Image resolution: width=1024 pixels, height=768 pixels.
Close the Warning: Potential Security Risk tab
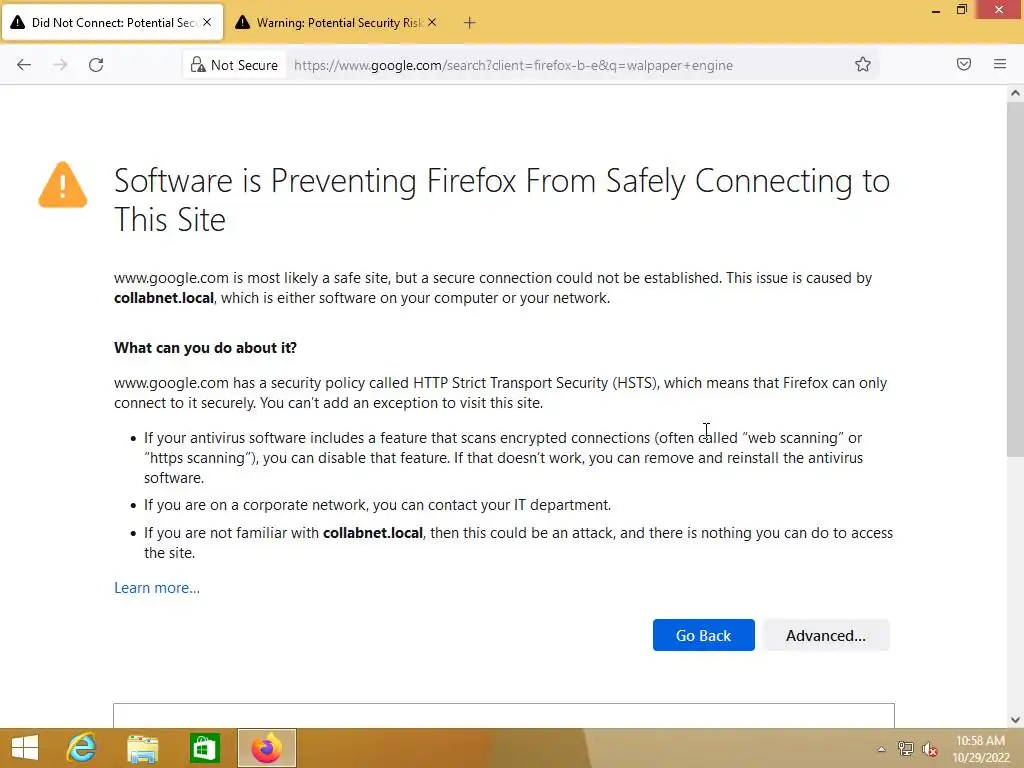432,22
